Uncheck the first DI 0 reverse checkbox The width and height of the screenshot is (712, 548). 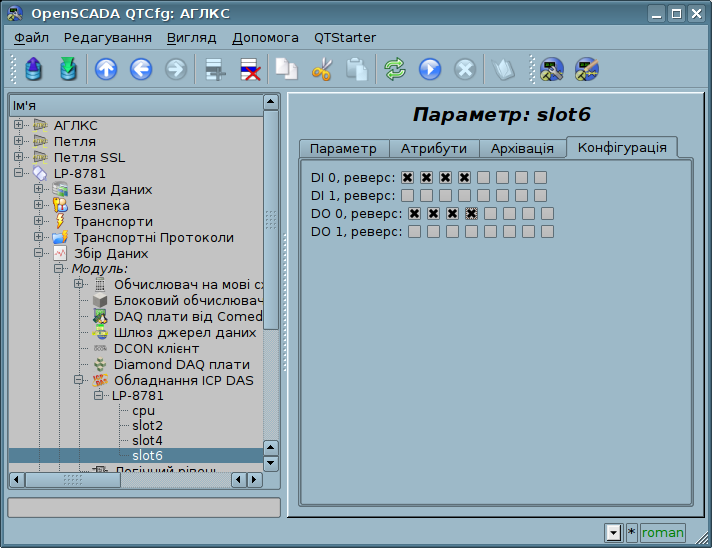(408, 178)
